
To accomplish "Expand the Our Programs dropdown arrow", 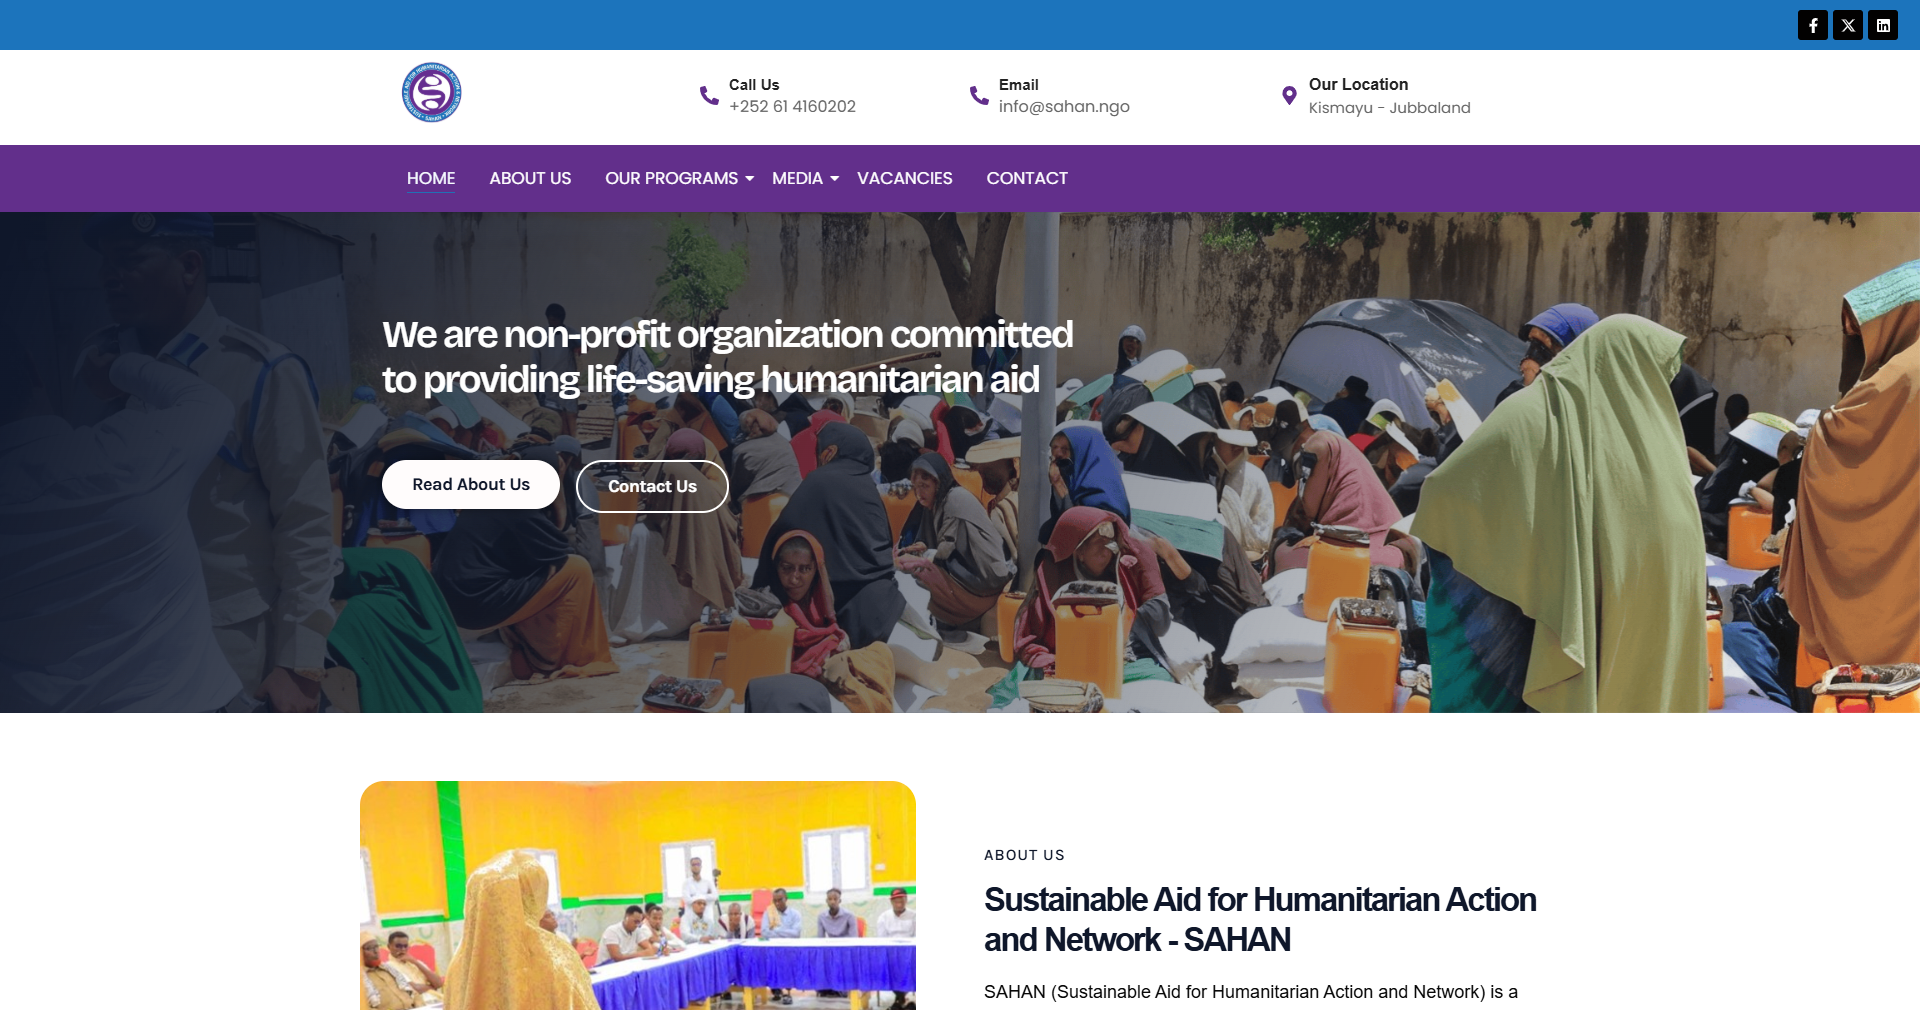I will point(750,179).
